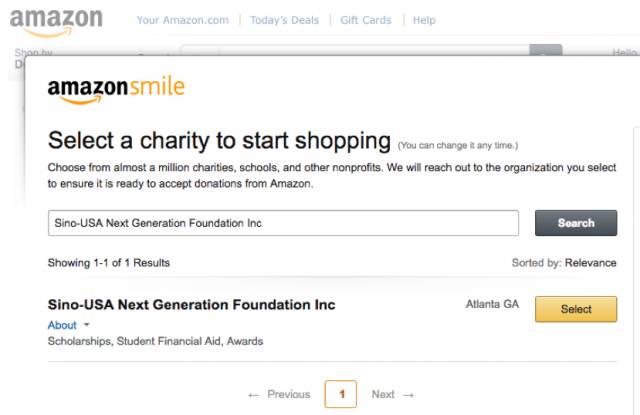
Task: Open the Sino-USA Next Generation Foundation Inc title
Action: (x=191, y=304)
